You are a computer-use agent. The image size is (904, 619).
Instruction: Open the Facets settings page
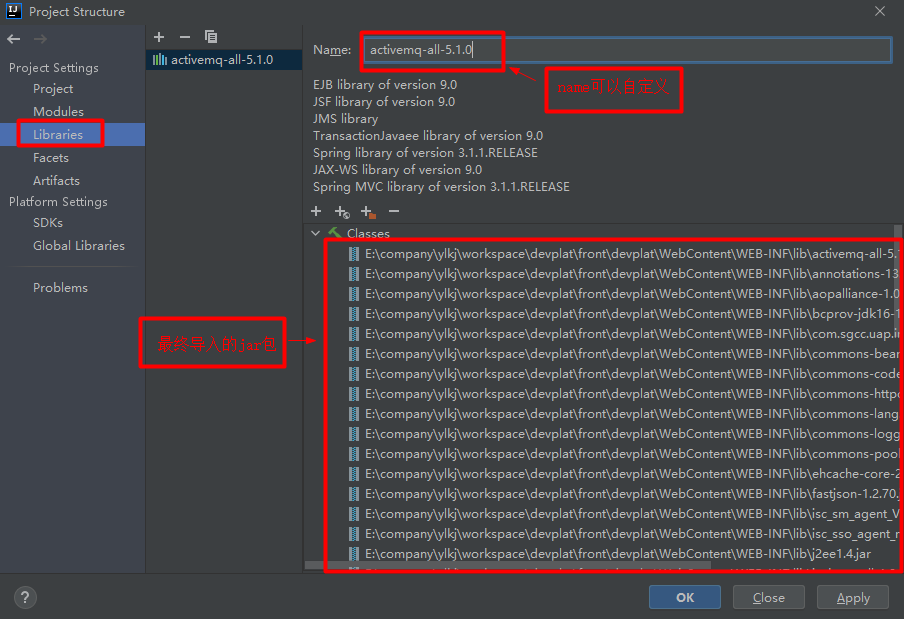click(x=51, y=157)
